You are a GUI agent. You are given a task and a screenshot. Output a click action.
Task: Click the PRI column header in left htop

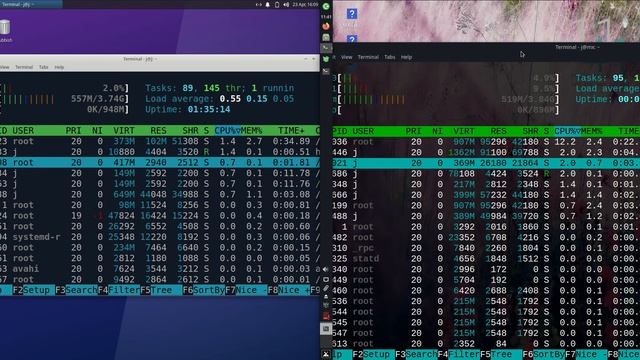point(73,131)
